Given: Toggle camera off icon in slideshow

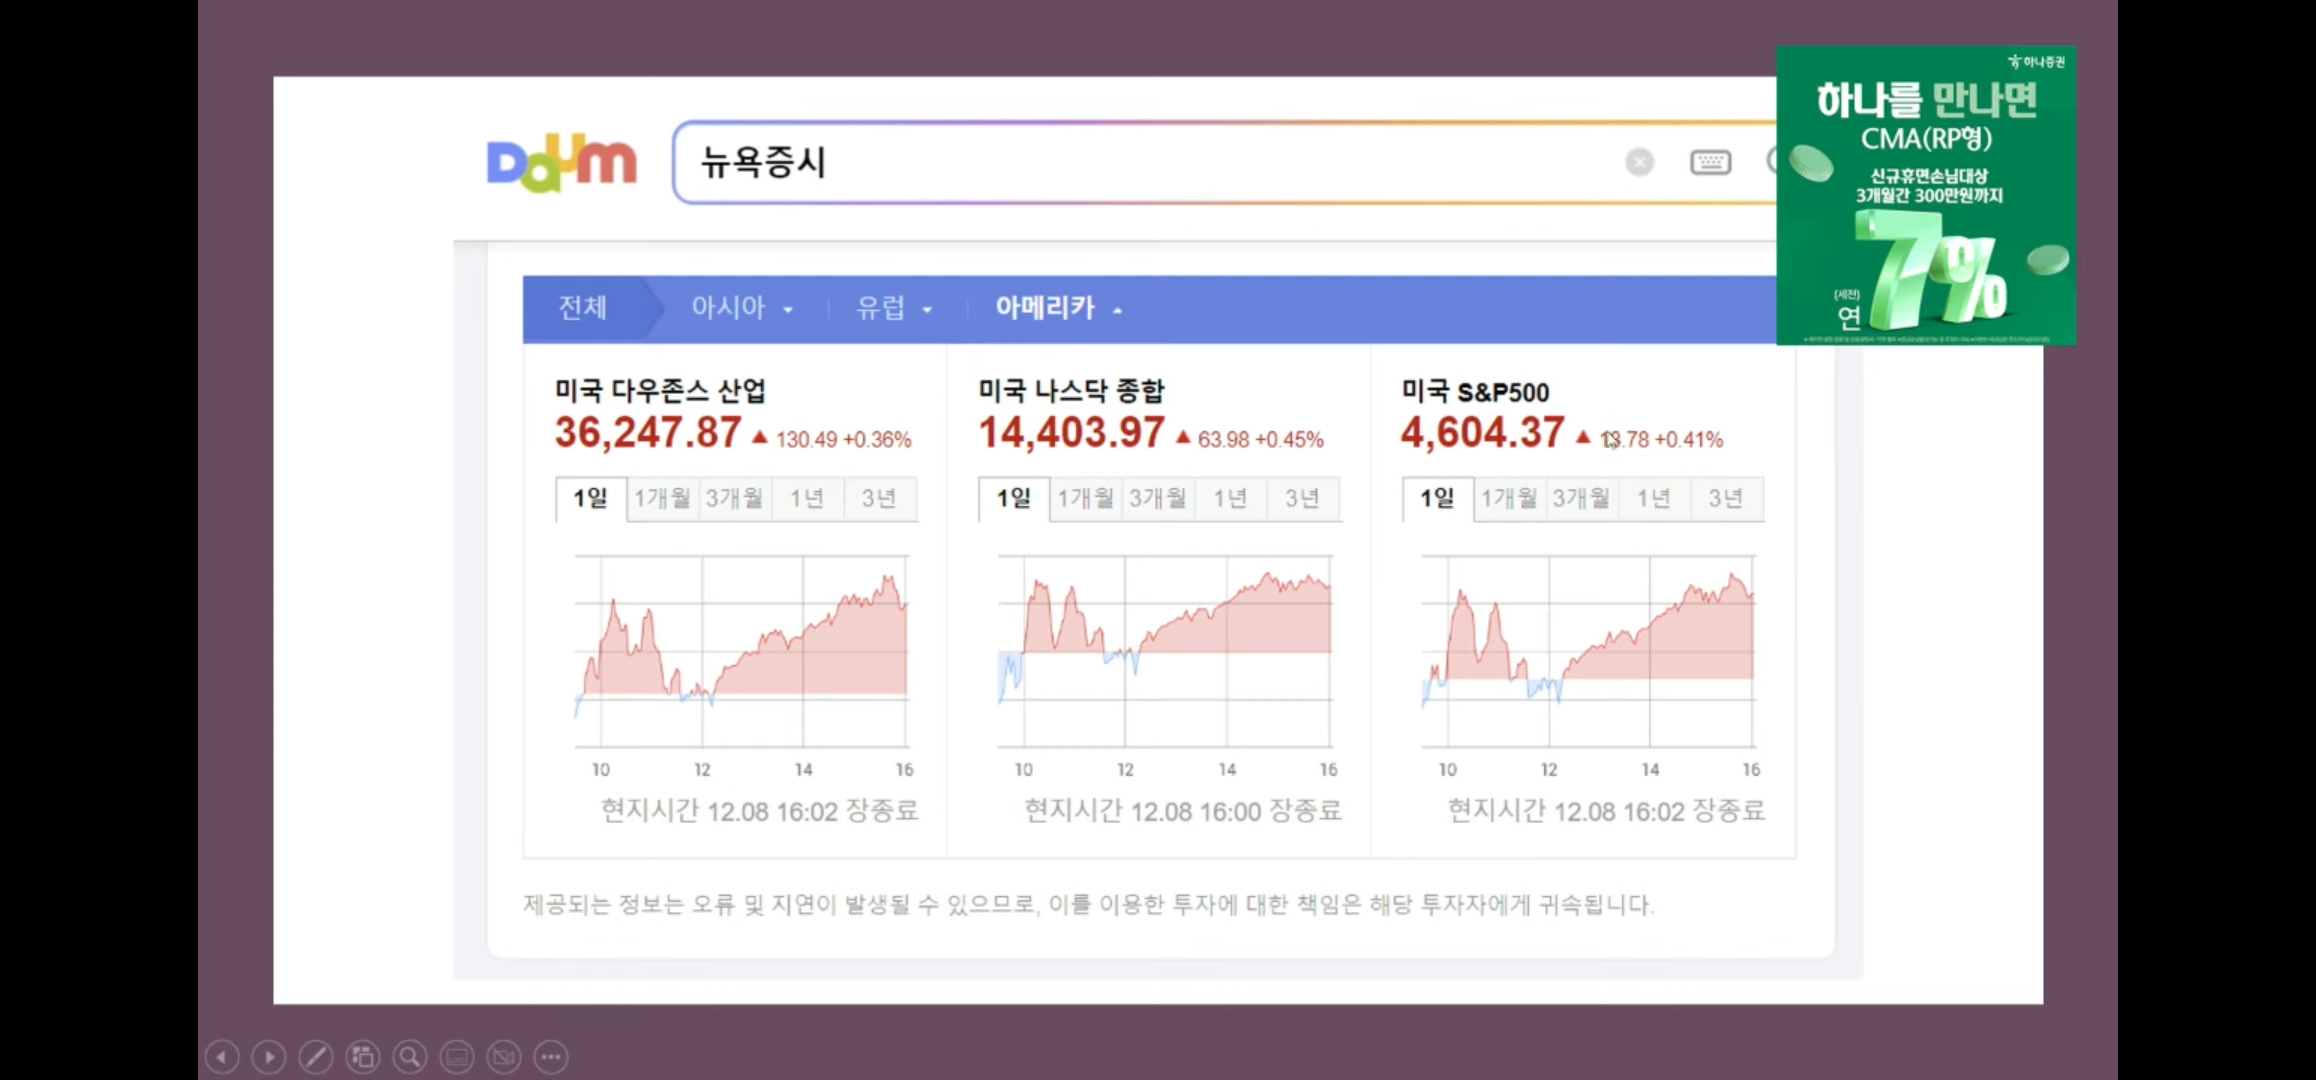Looking at the screenshot, I should (504, 1057).
